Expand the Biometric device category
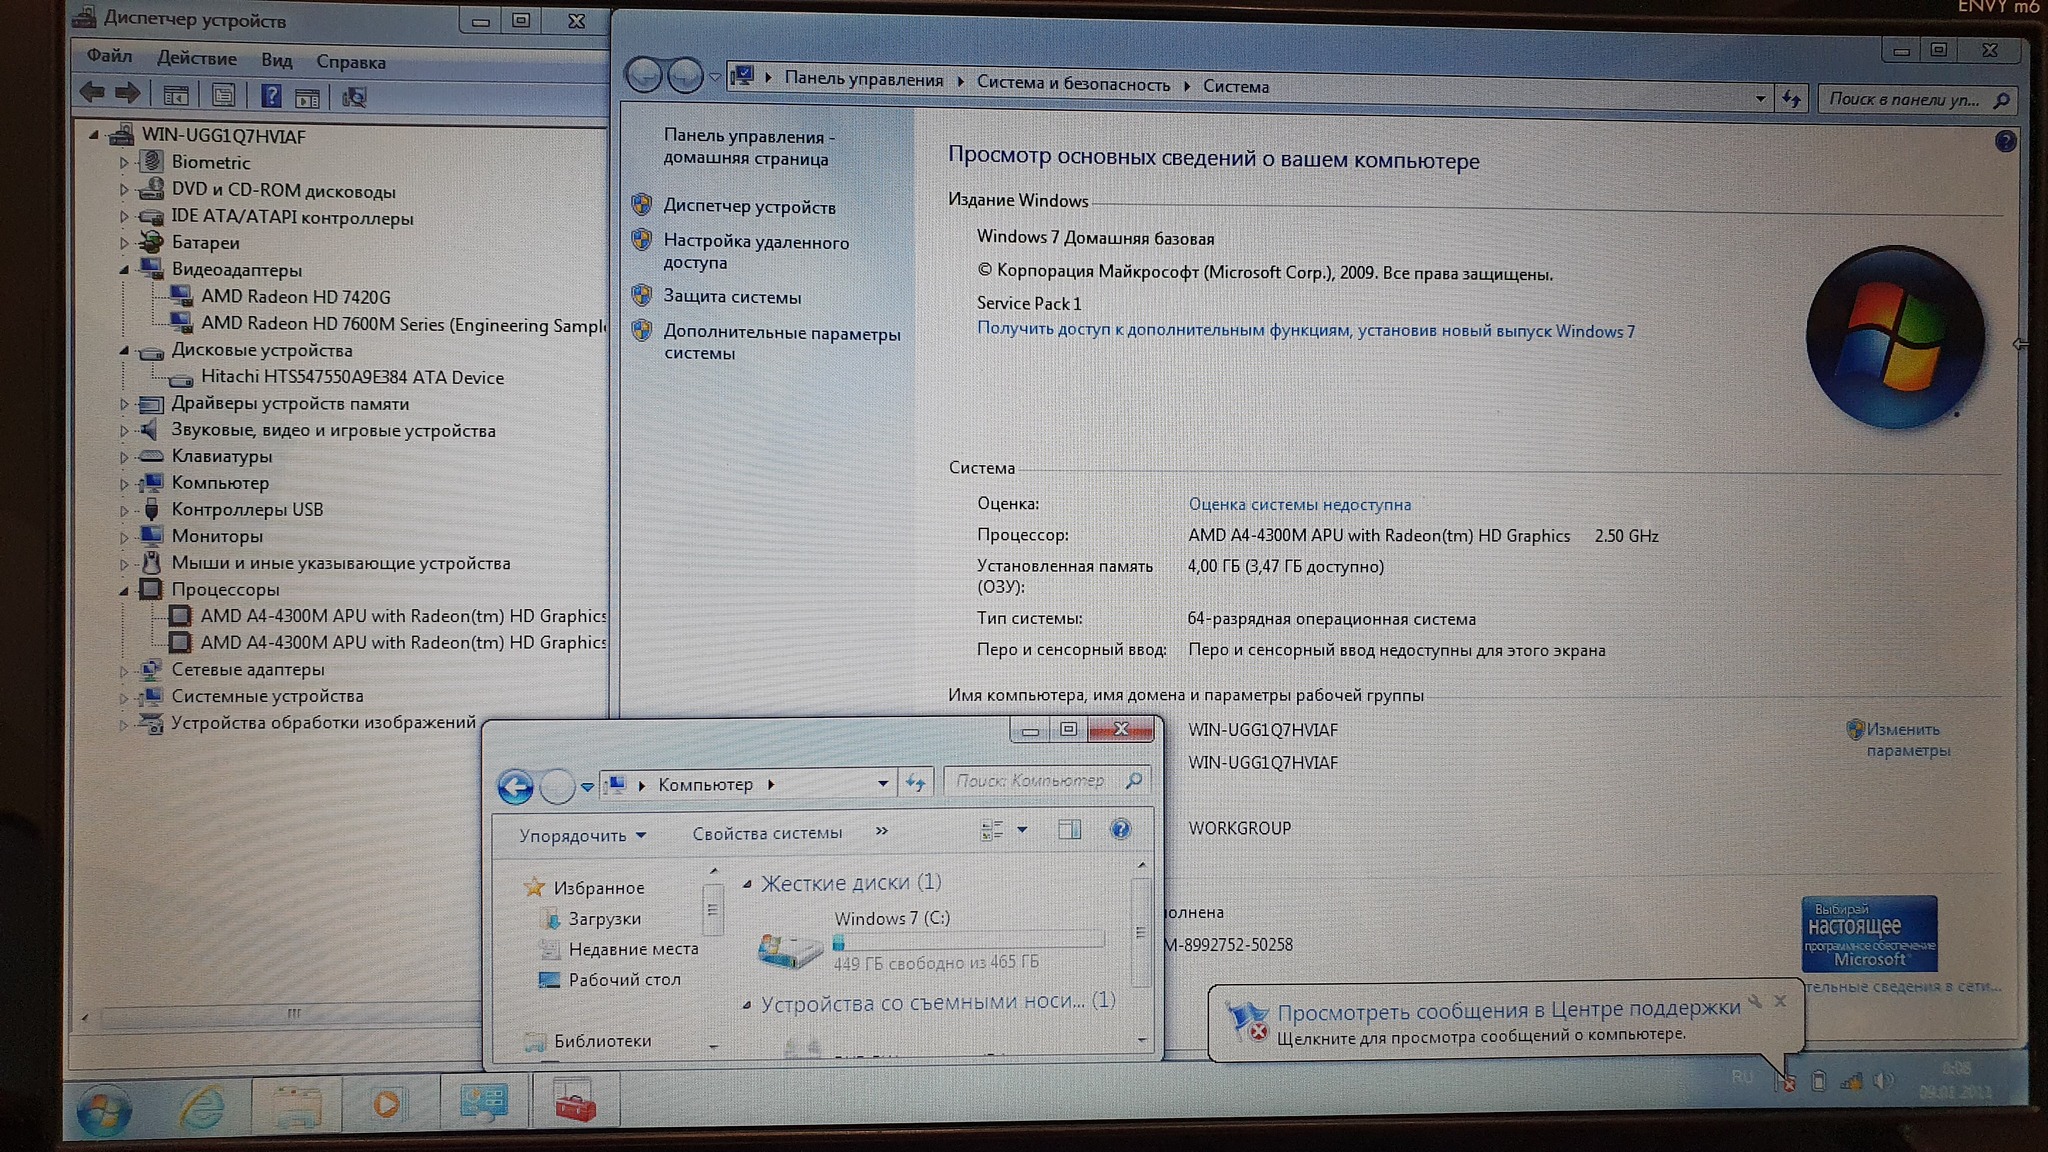Screen dimensions: 2048x1152 (124, 162)
